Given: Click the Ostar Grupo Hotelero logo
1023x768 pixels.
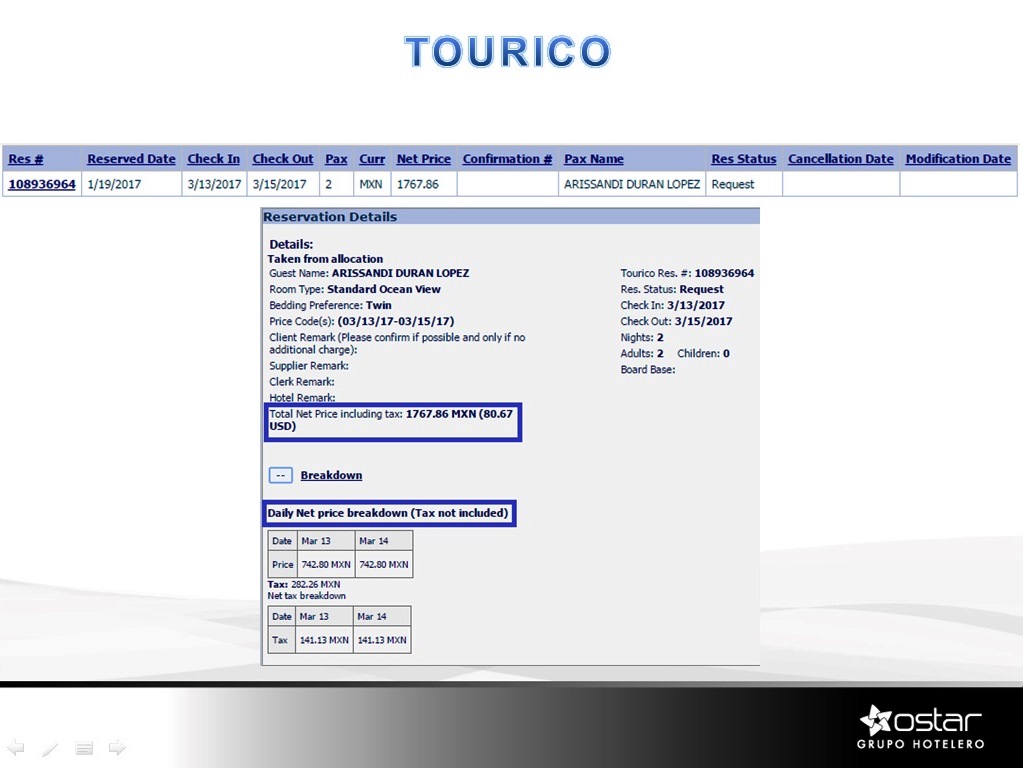Looking at the screenshot, I should 921,727.
